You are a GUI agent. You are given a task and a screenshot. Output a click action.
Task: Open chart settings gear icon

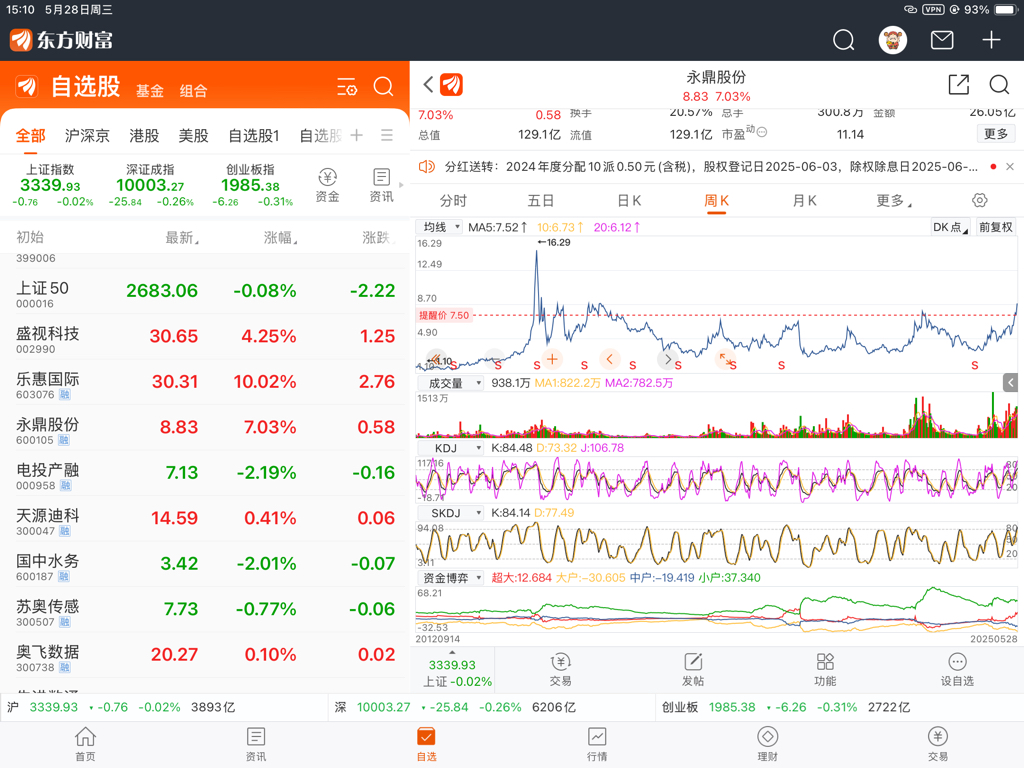point(980,200)
